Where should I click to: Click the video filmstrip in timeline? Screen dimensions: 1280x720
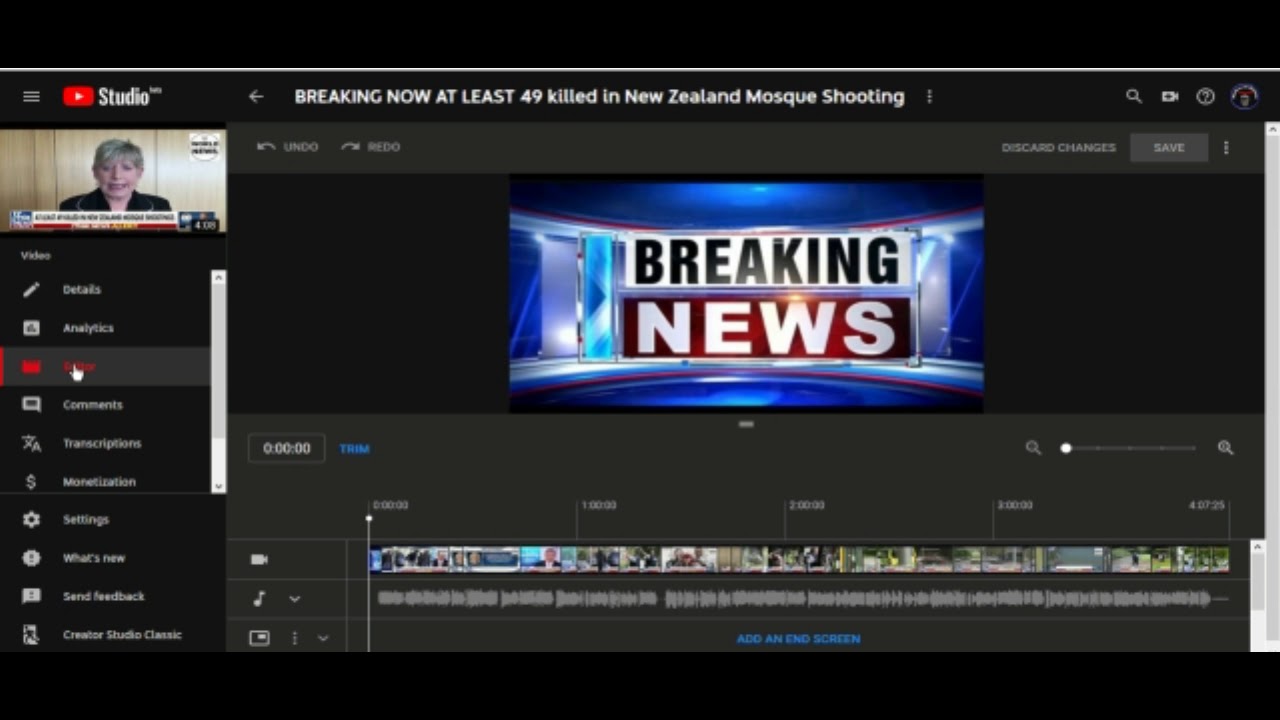(799, 559)
